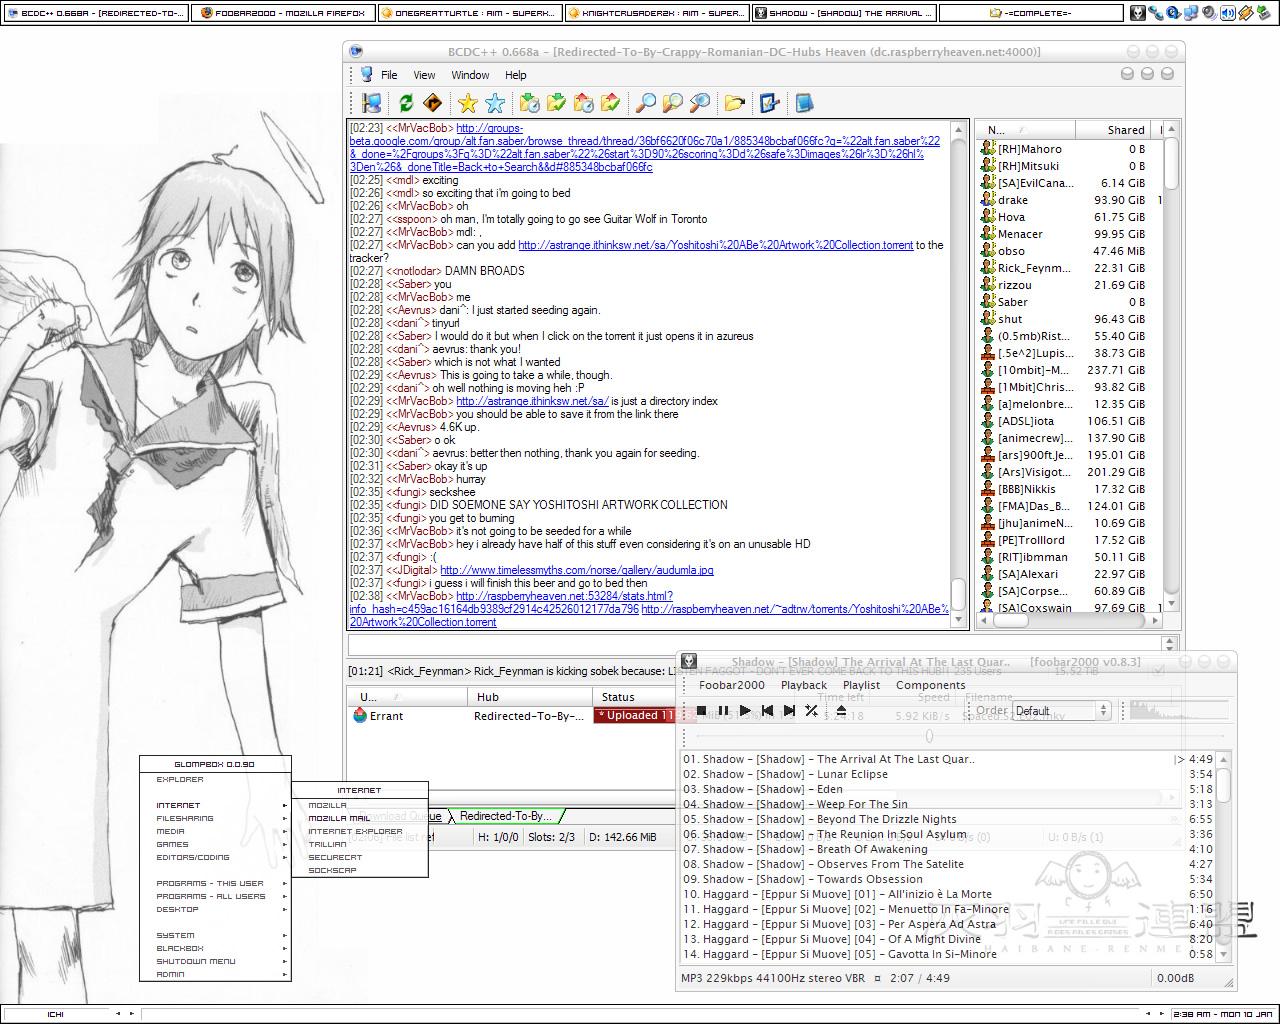The width and height of the screenshot is (1280, 1024).
Task: Open the View menu in BCDC++
Action: 424,75
